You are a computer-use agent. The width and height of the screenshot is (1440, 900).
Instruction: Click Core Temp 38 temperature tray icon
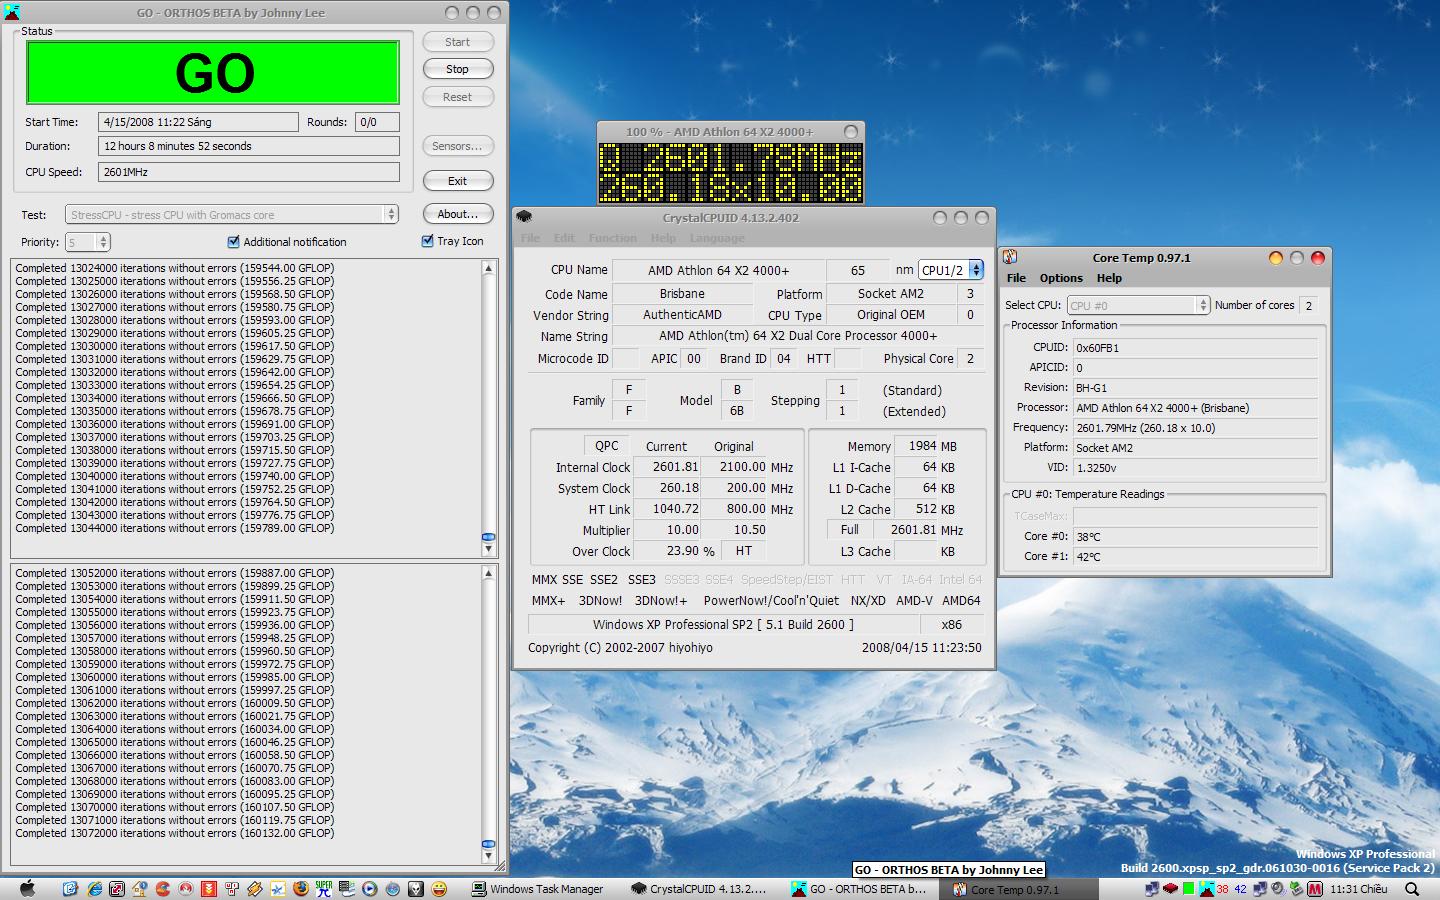point(1222,889)
